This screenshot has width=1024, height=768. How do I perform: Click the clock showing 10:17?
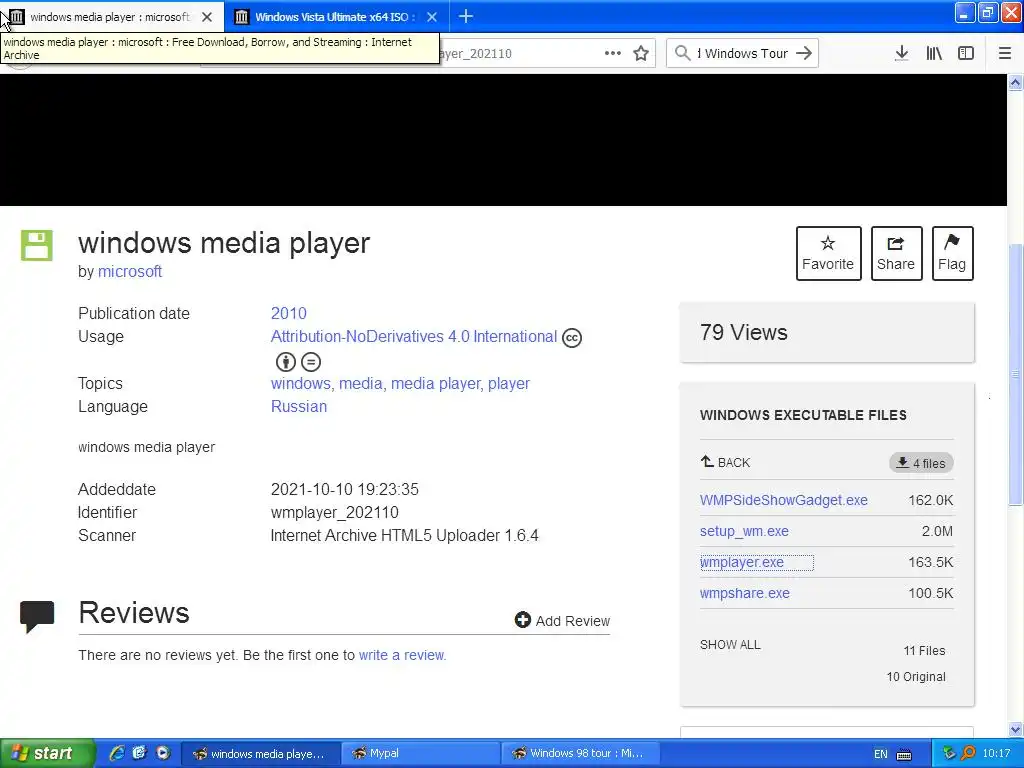(x=997, y=754)
